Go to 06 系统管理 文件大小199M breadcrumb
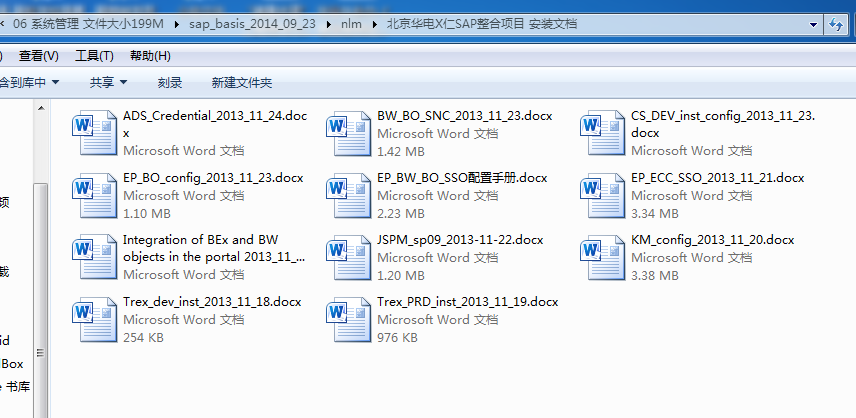The height and width of the screenshot is (418, 856). (x=88, y=24)
